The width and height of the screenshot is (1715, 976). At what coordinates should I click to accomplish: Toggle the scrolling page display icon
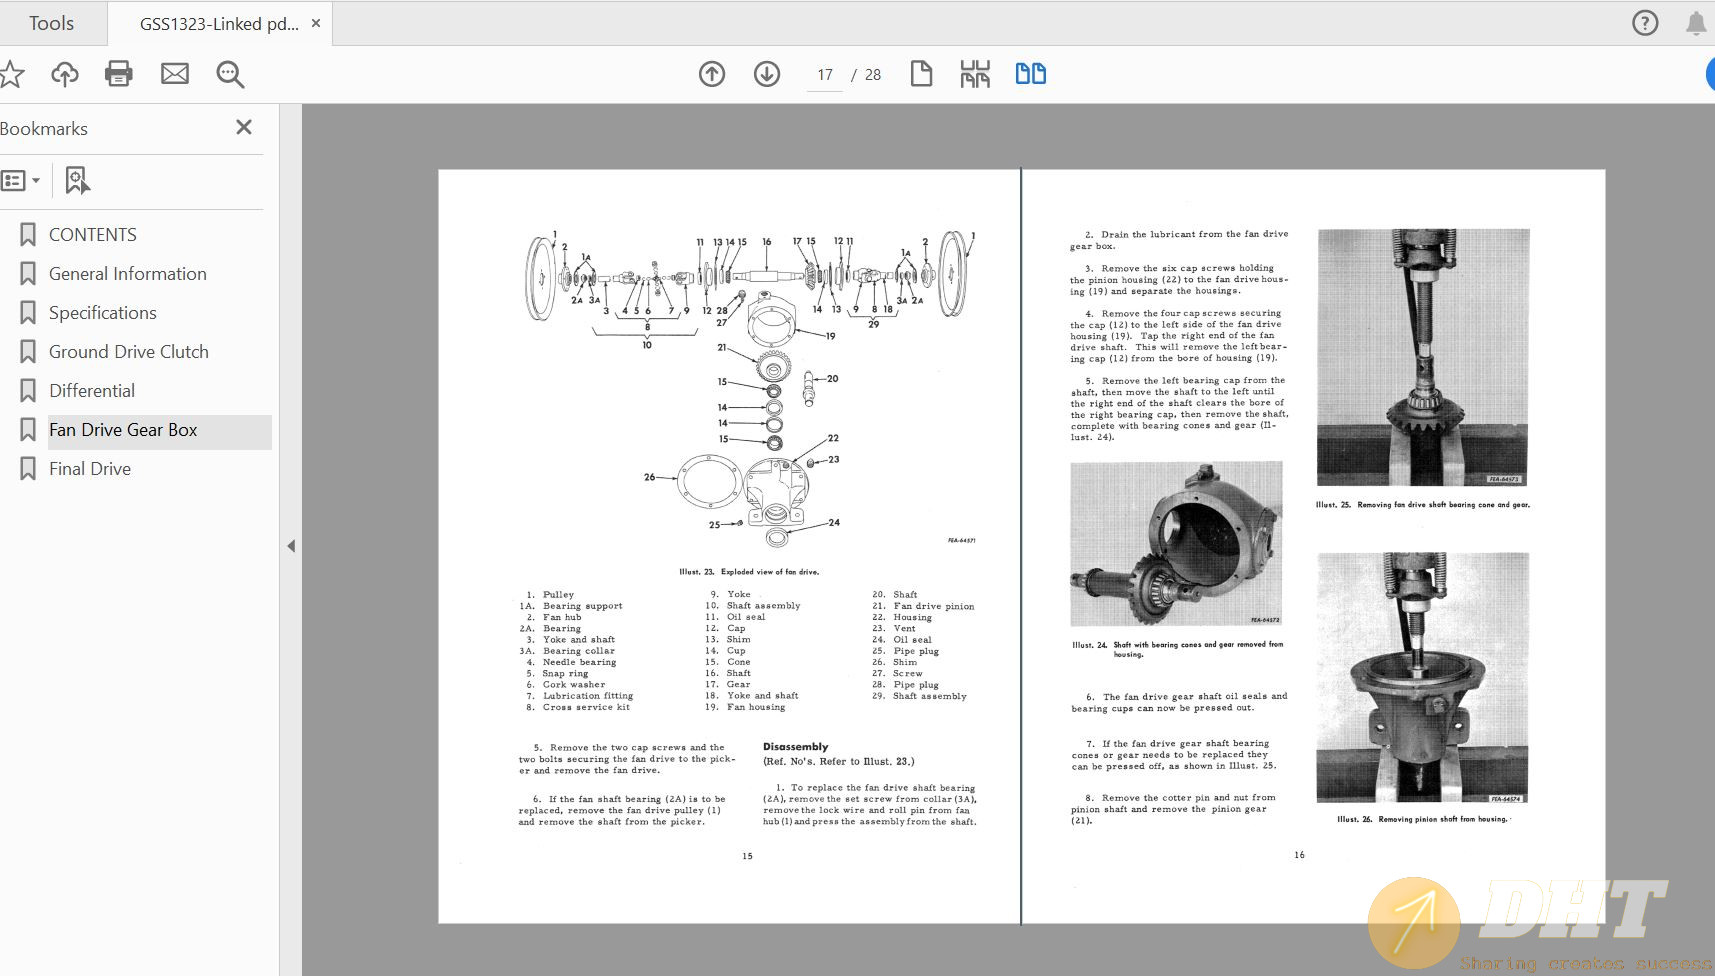click(x=975, y=74)
